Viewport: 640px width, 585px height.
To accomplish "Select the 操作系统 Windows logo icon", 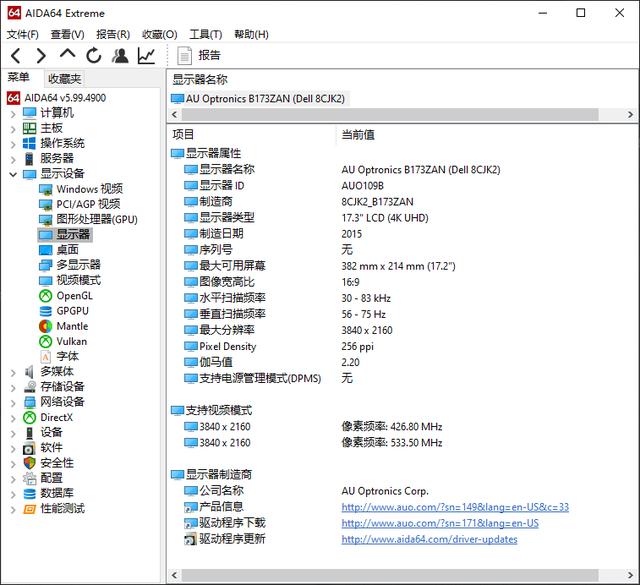I will (29, 143).
